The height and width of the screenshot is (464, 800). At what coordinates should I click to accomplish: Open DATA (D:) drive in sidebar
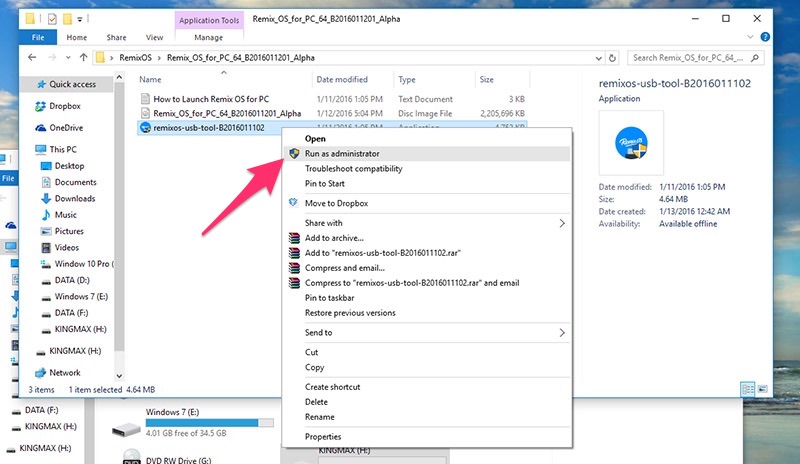[x=71, y=280]
